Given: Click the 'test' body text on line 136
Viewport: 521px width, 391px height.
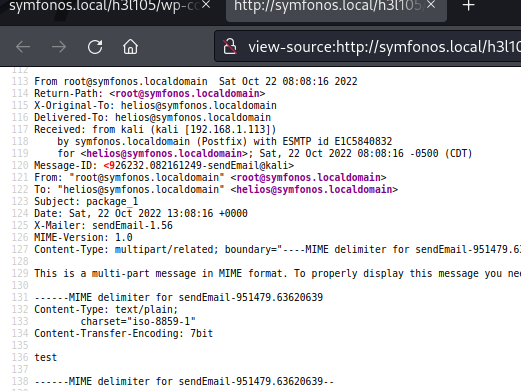Looking at the screenshot, I should [x=46, y=357].
